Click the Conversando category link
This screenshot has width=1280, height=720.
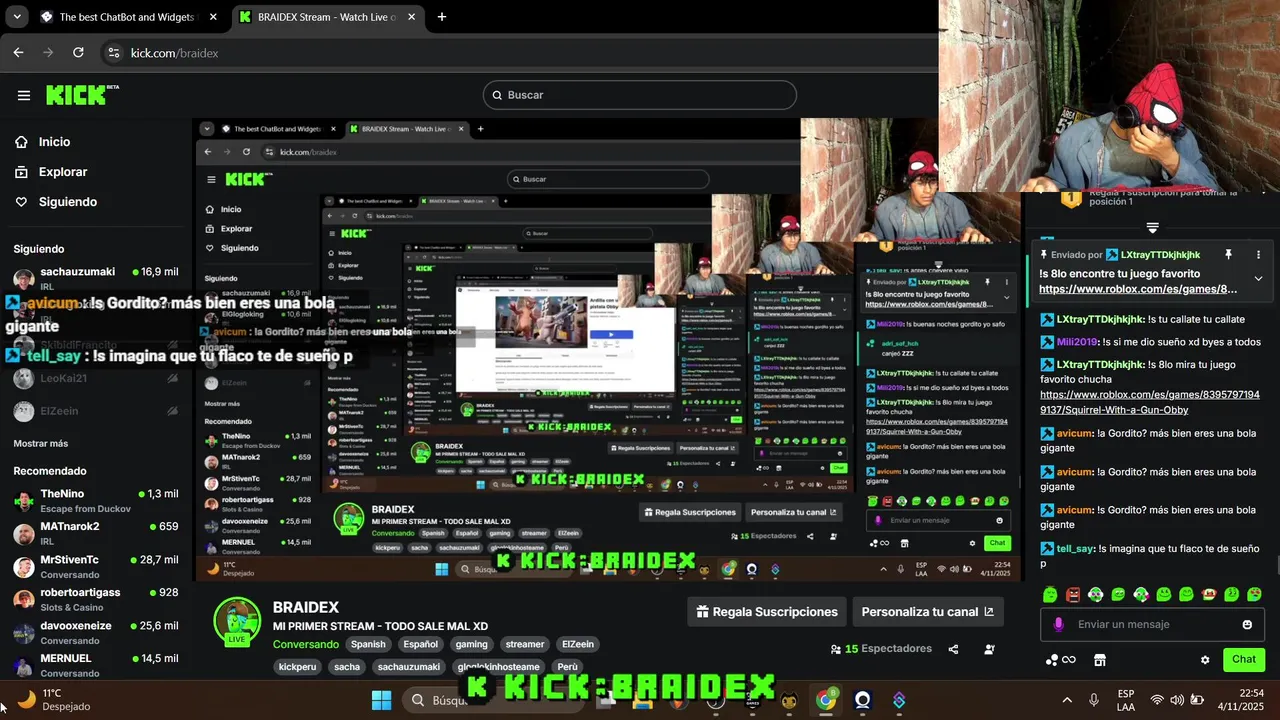click(306, 644)
